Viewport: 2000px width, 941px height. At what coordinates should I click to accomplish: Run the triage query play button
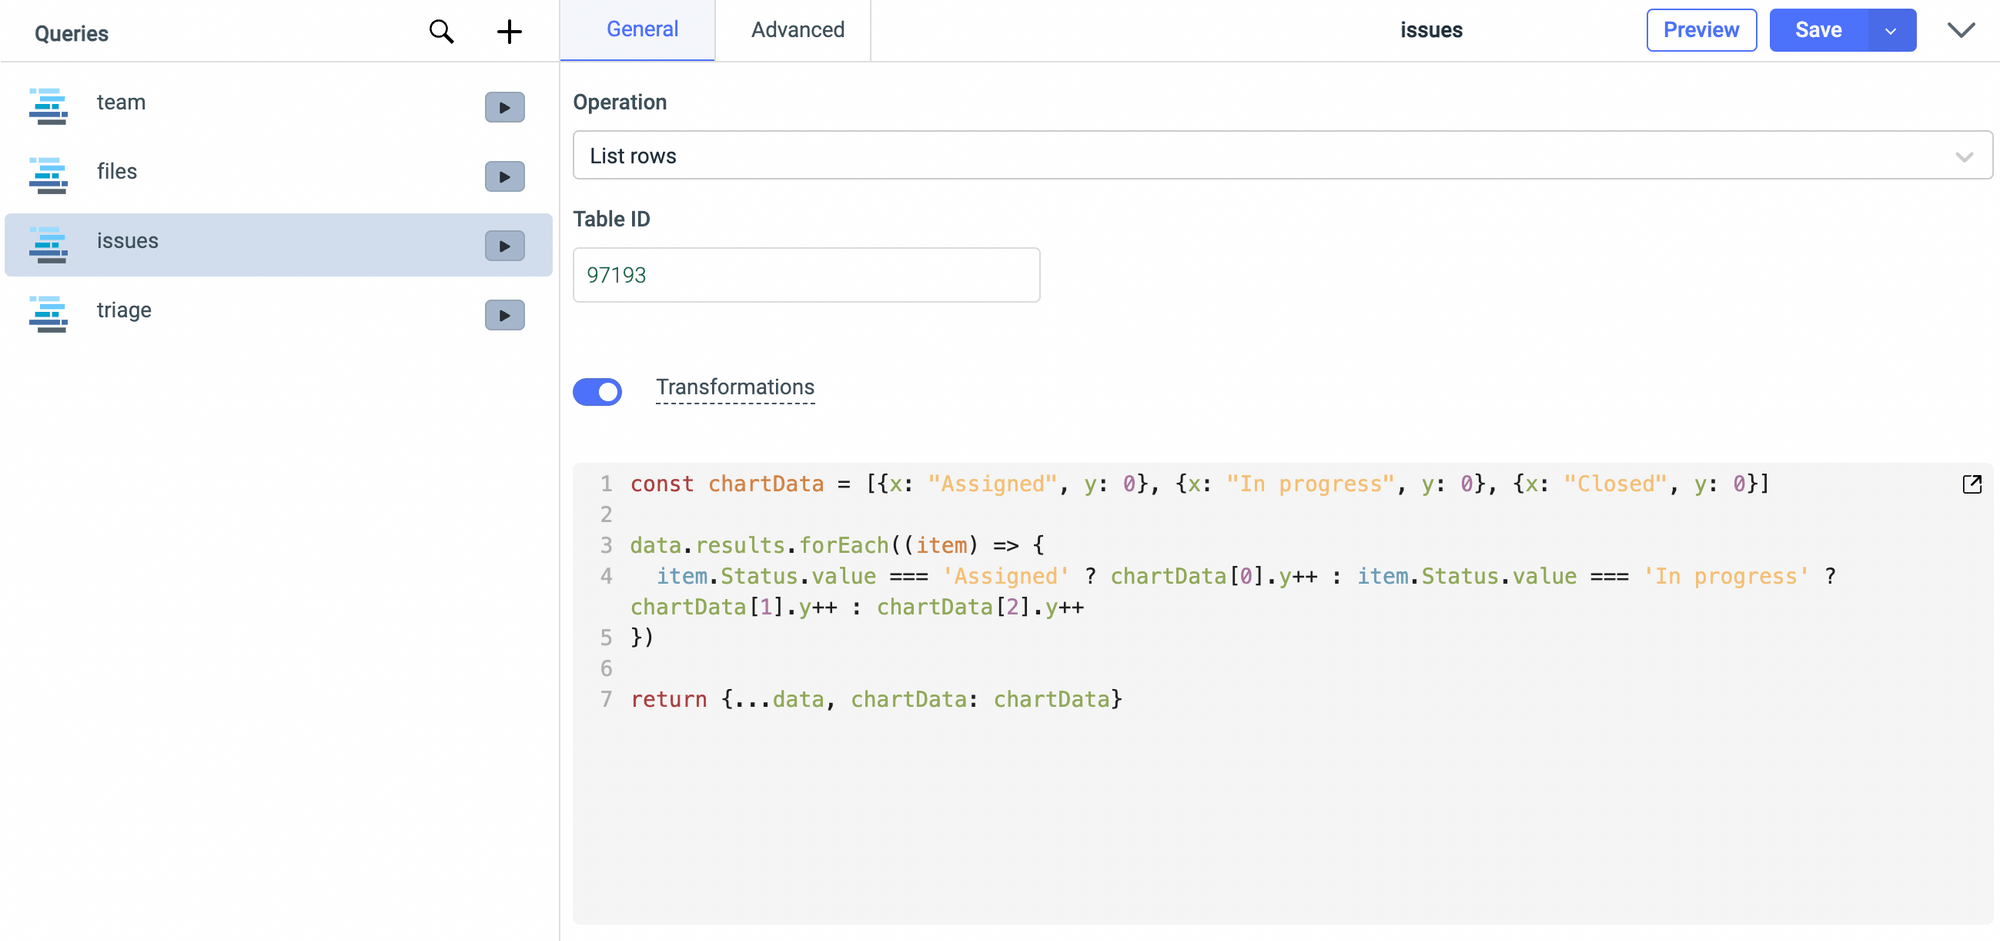pos(504,315)
